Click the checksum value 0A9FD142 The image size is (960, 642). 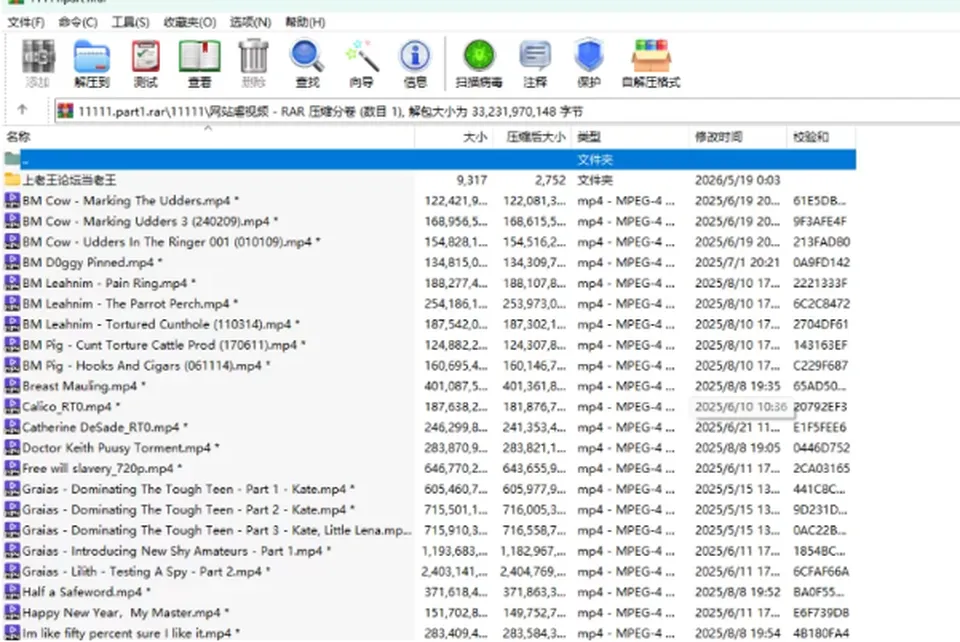point(821,263)
